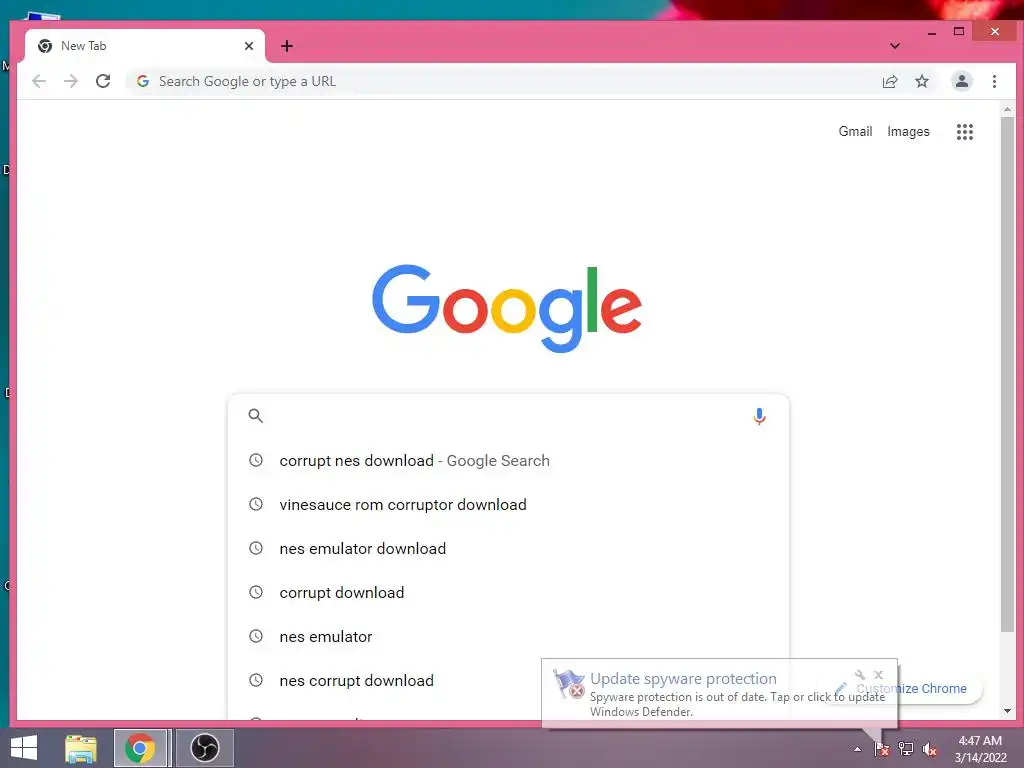Open the tab search dropdown chevron
Viewport: 1024px width, 768px height.
click(x=895, y=46)
